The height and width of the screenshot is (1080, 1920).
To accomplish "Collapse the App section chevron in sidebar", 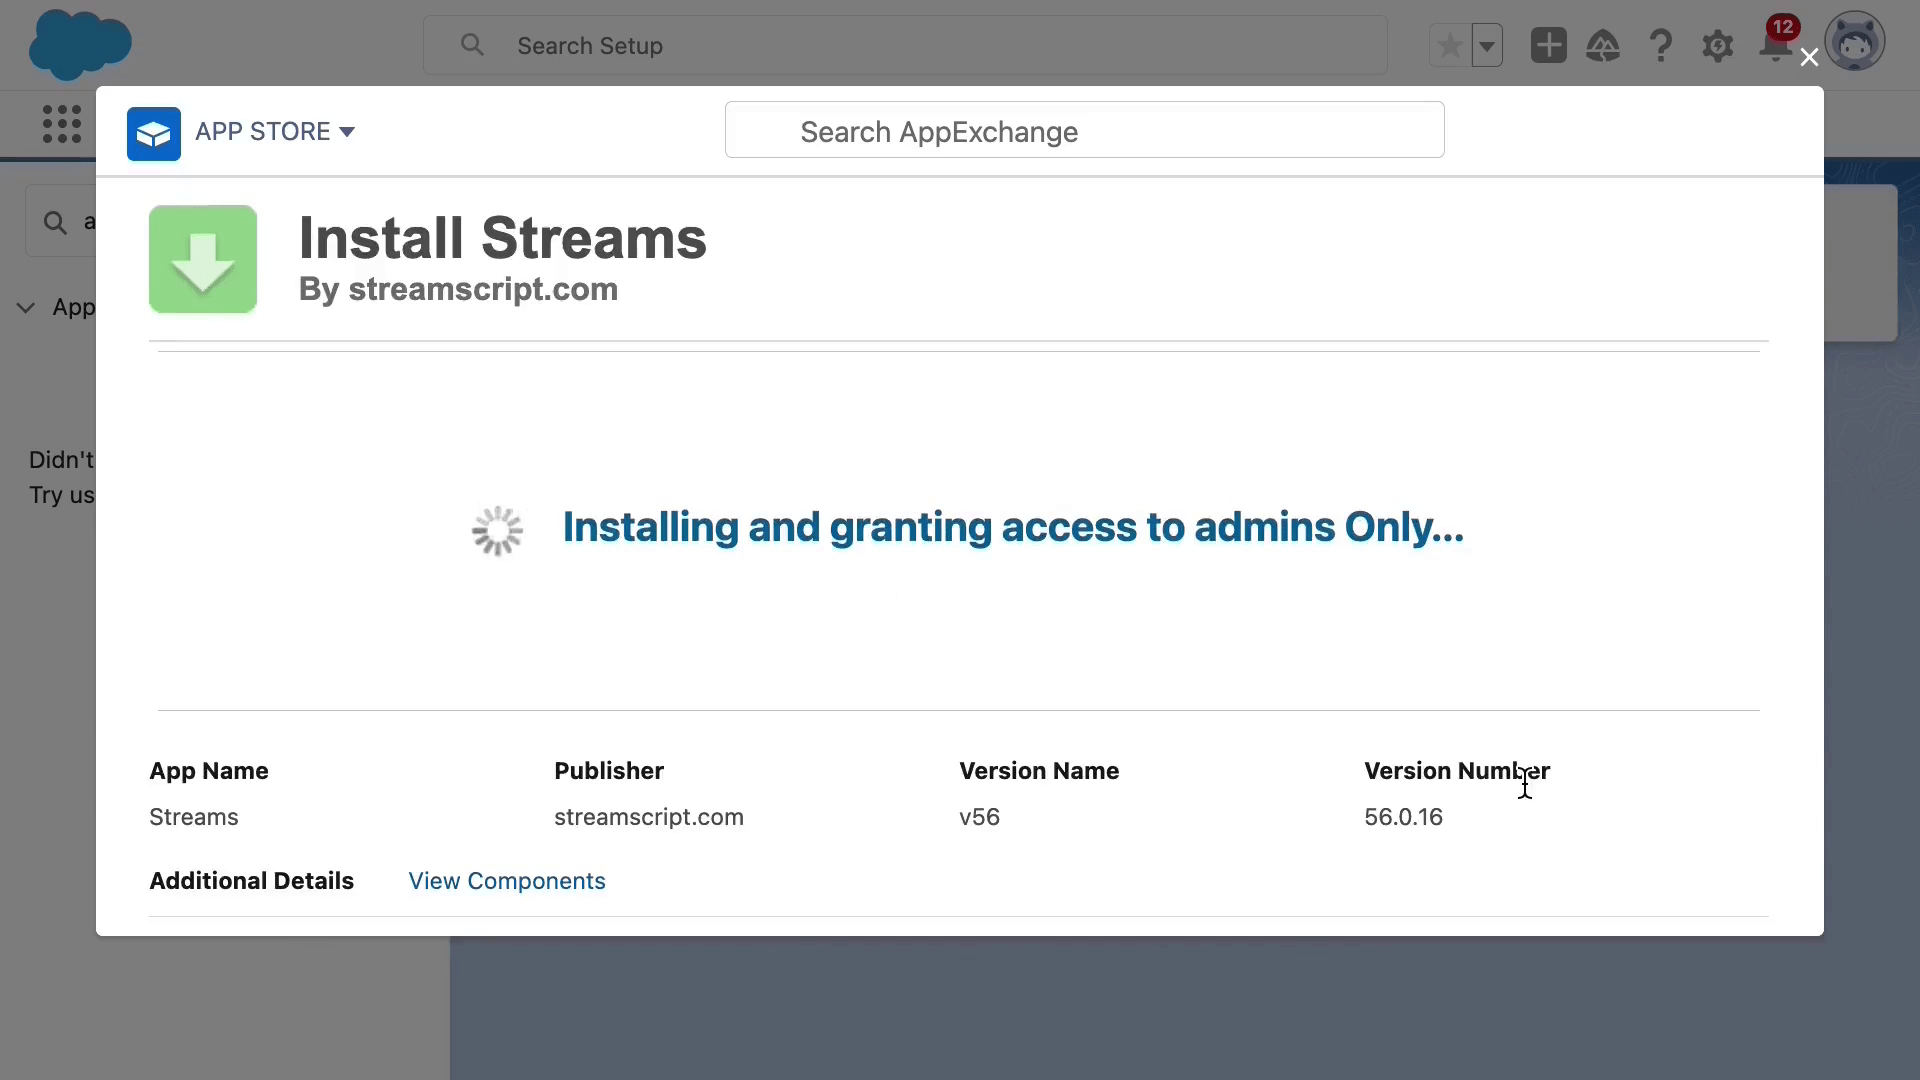I will (x=26, y=308).
